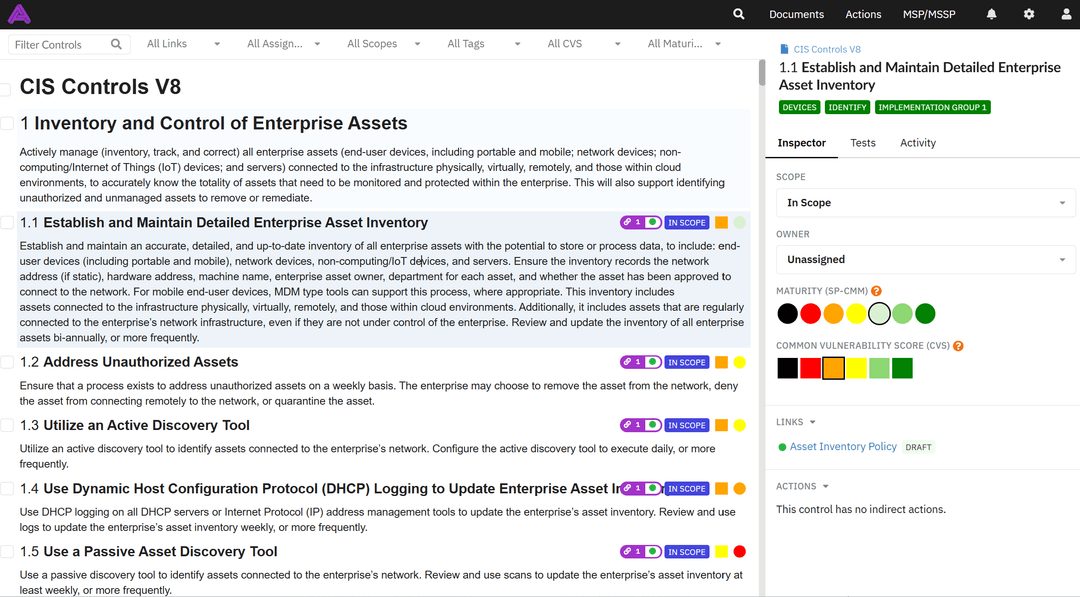Click the orange CVS square on control 1.1
The image size is (1080, 597).
tap(721, 222)
